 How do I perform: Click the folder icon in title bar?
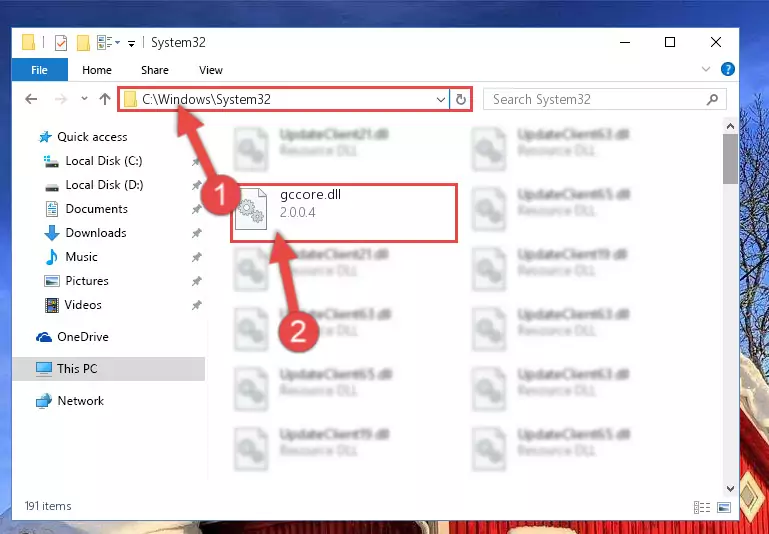tap(29, 43)
